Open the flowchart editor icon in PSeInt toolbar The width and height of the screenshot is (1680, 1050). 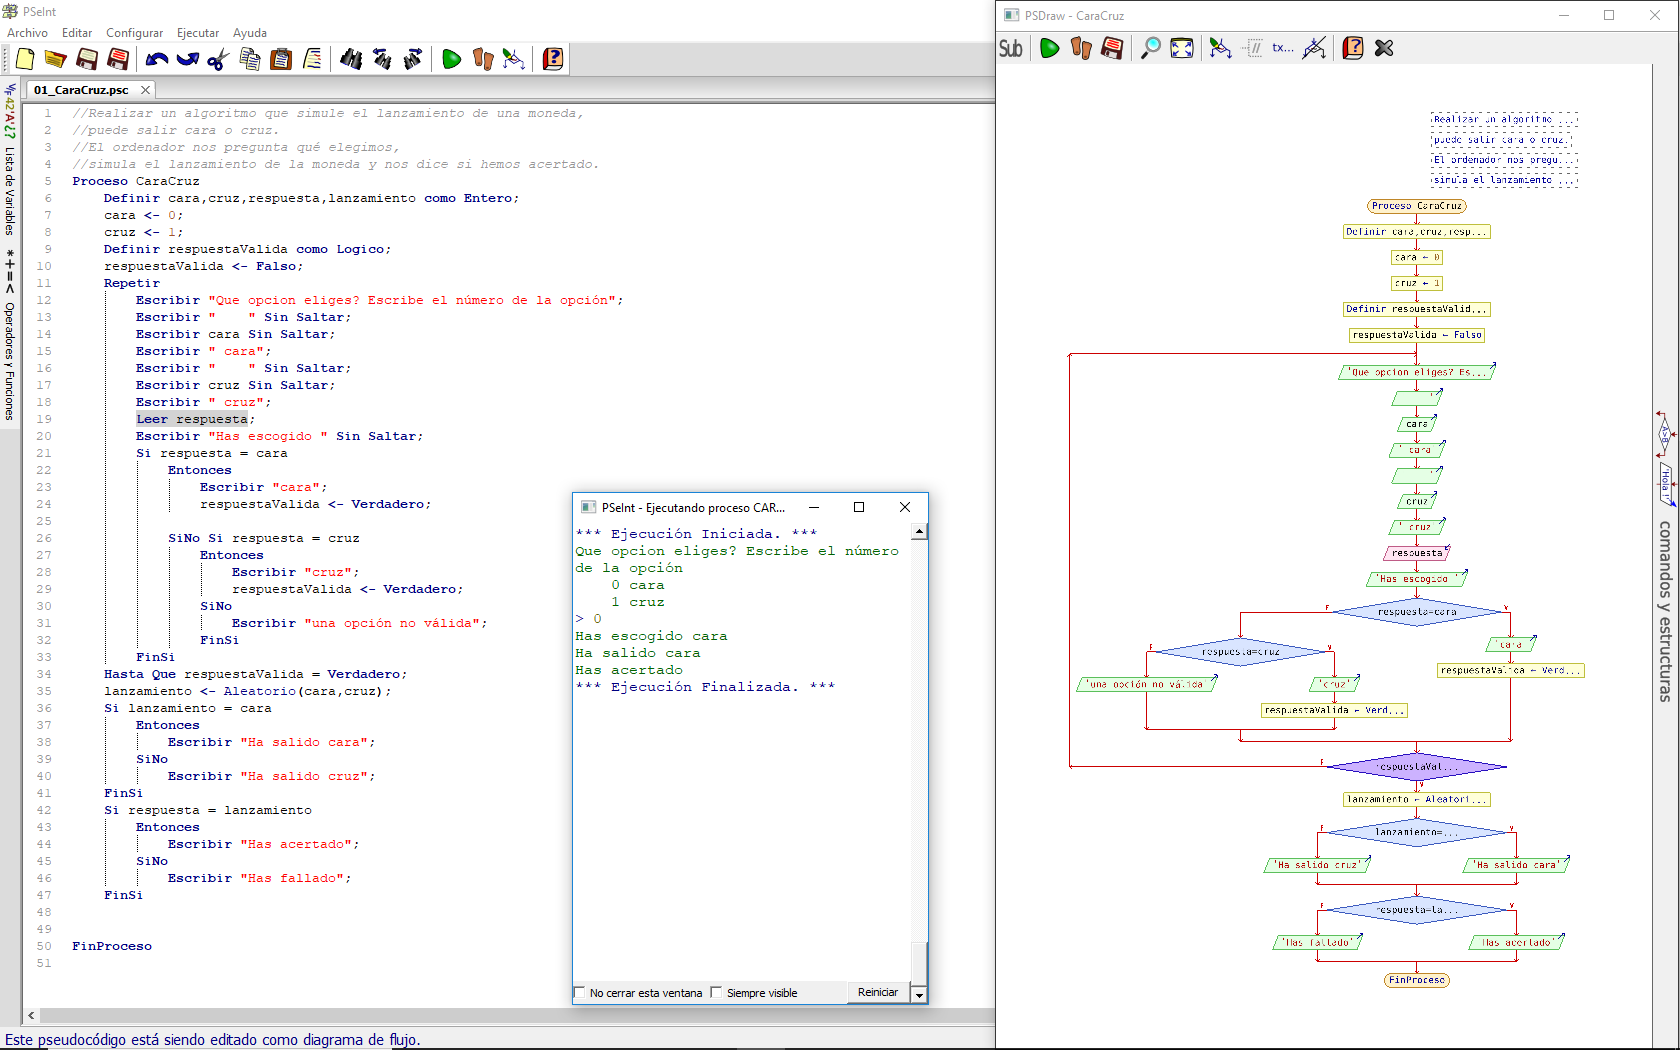coord(513,59)
